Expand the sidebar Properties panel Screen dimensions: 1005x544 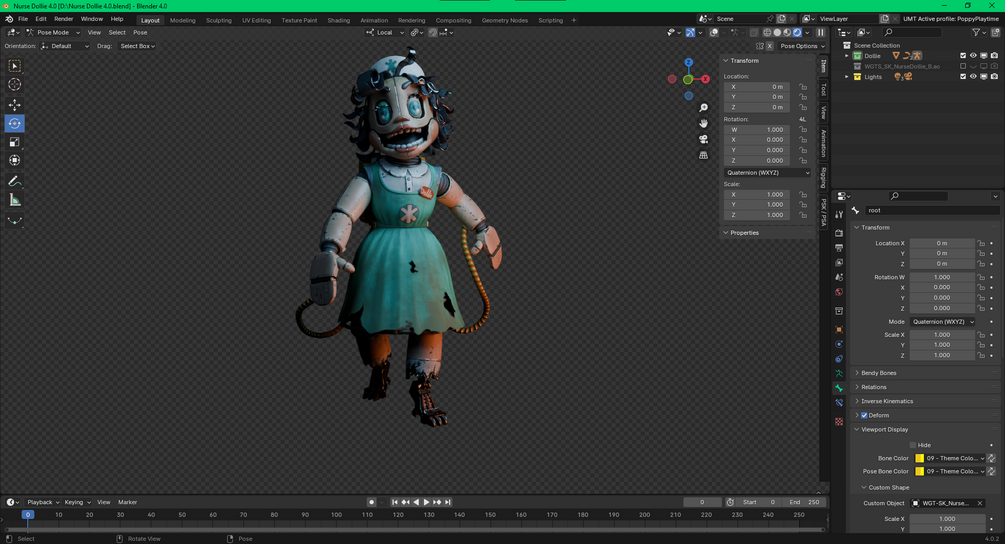[744, 233]
